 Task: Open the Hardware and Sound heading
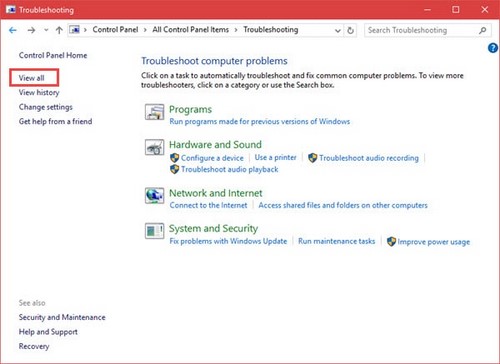point(215,145)
